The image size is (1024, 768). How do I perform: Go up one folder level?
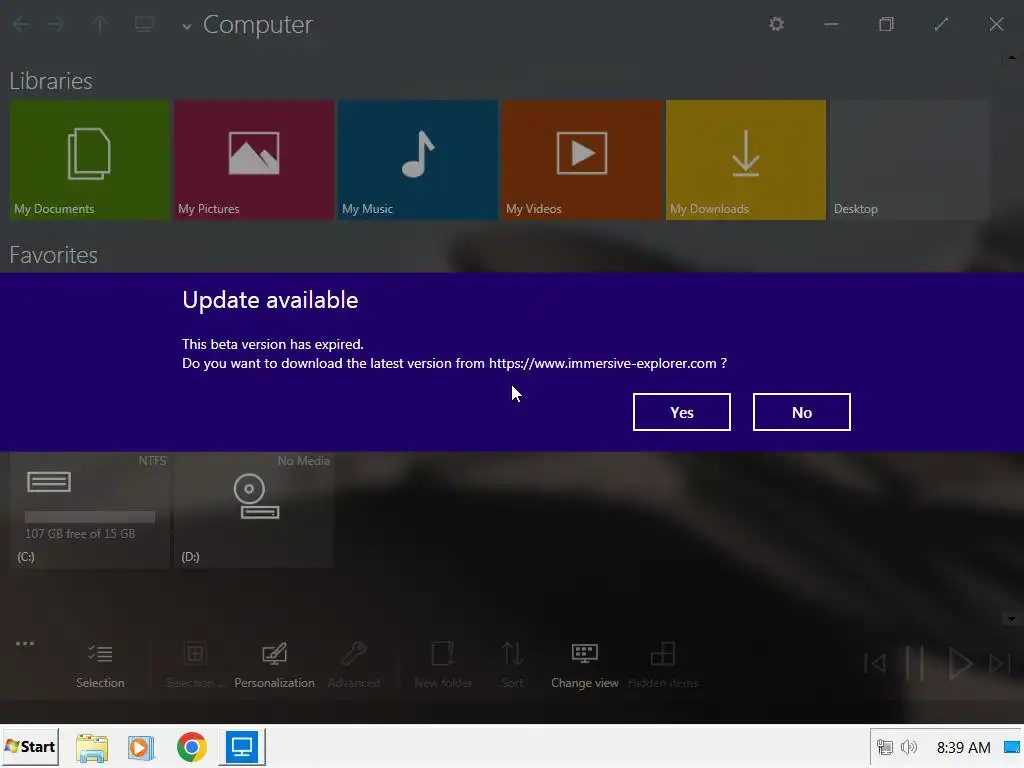(x=99, y=24)
